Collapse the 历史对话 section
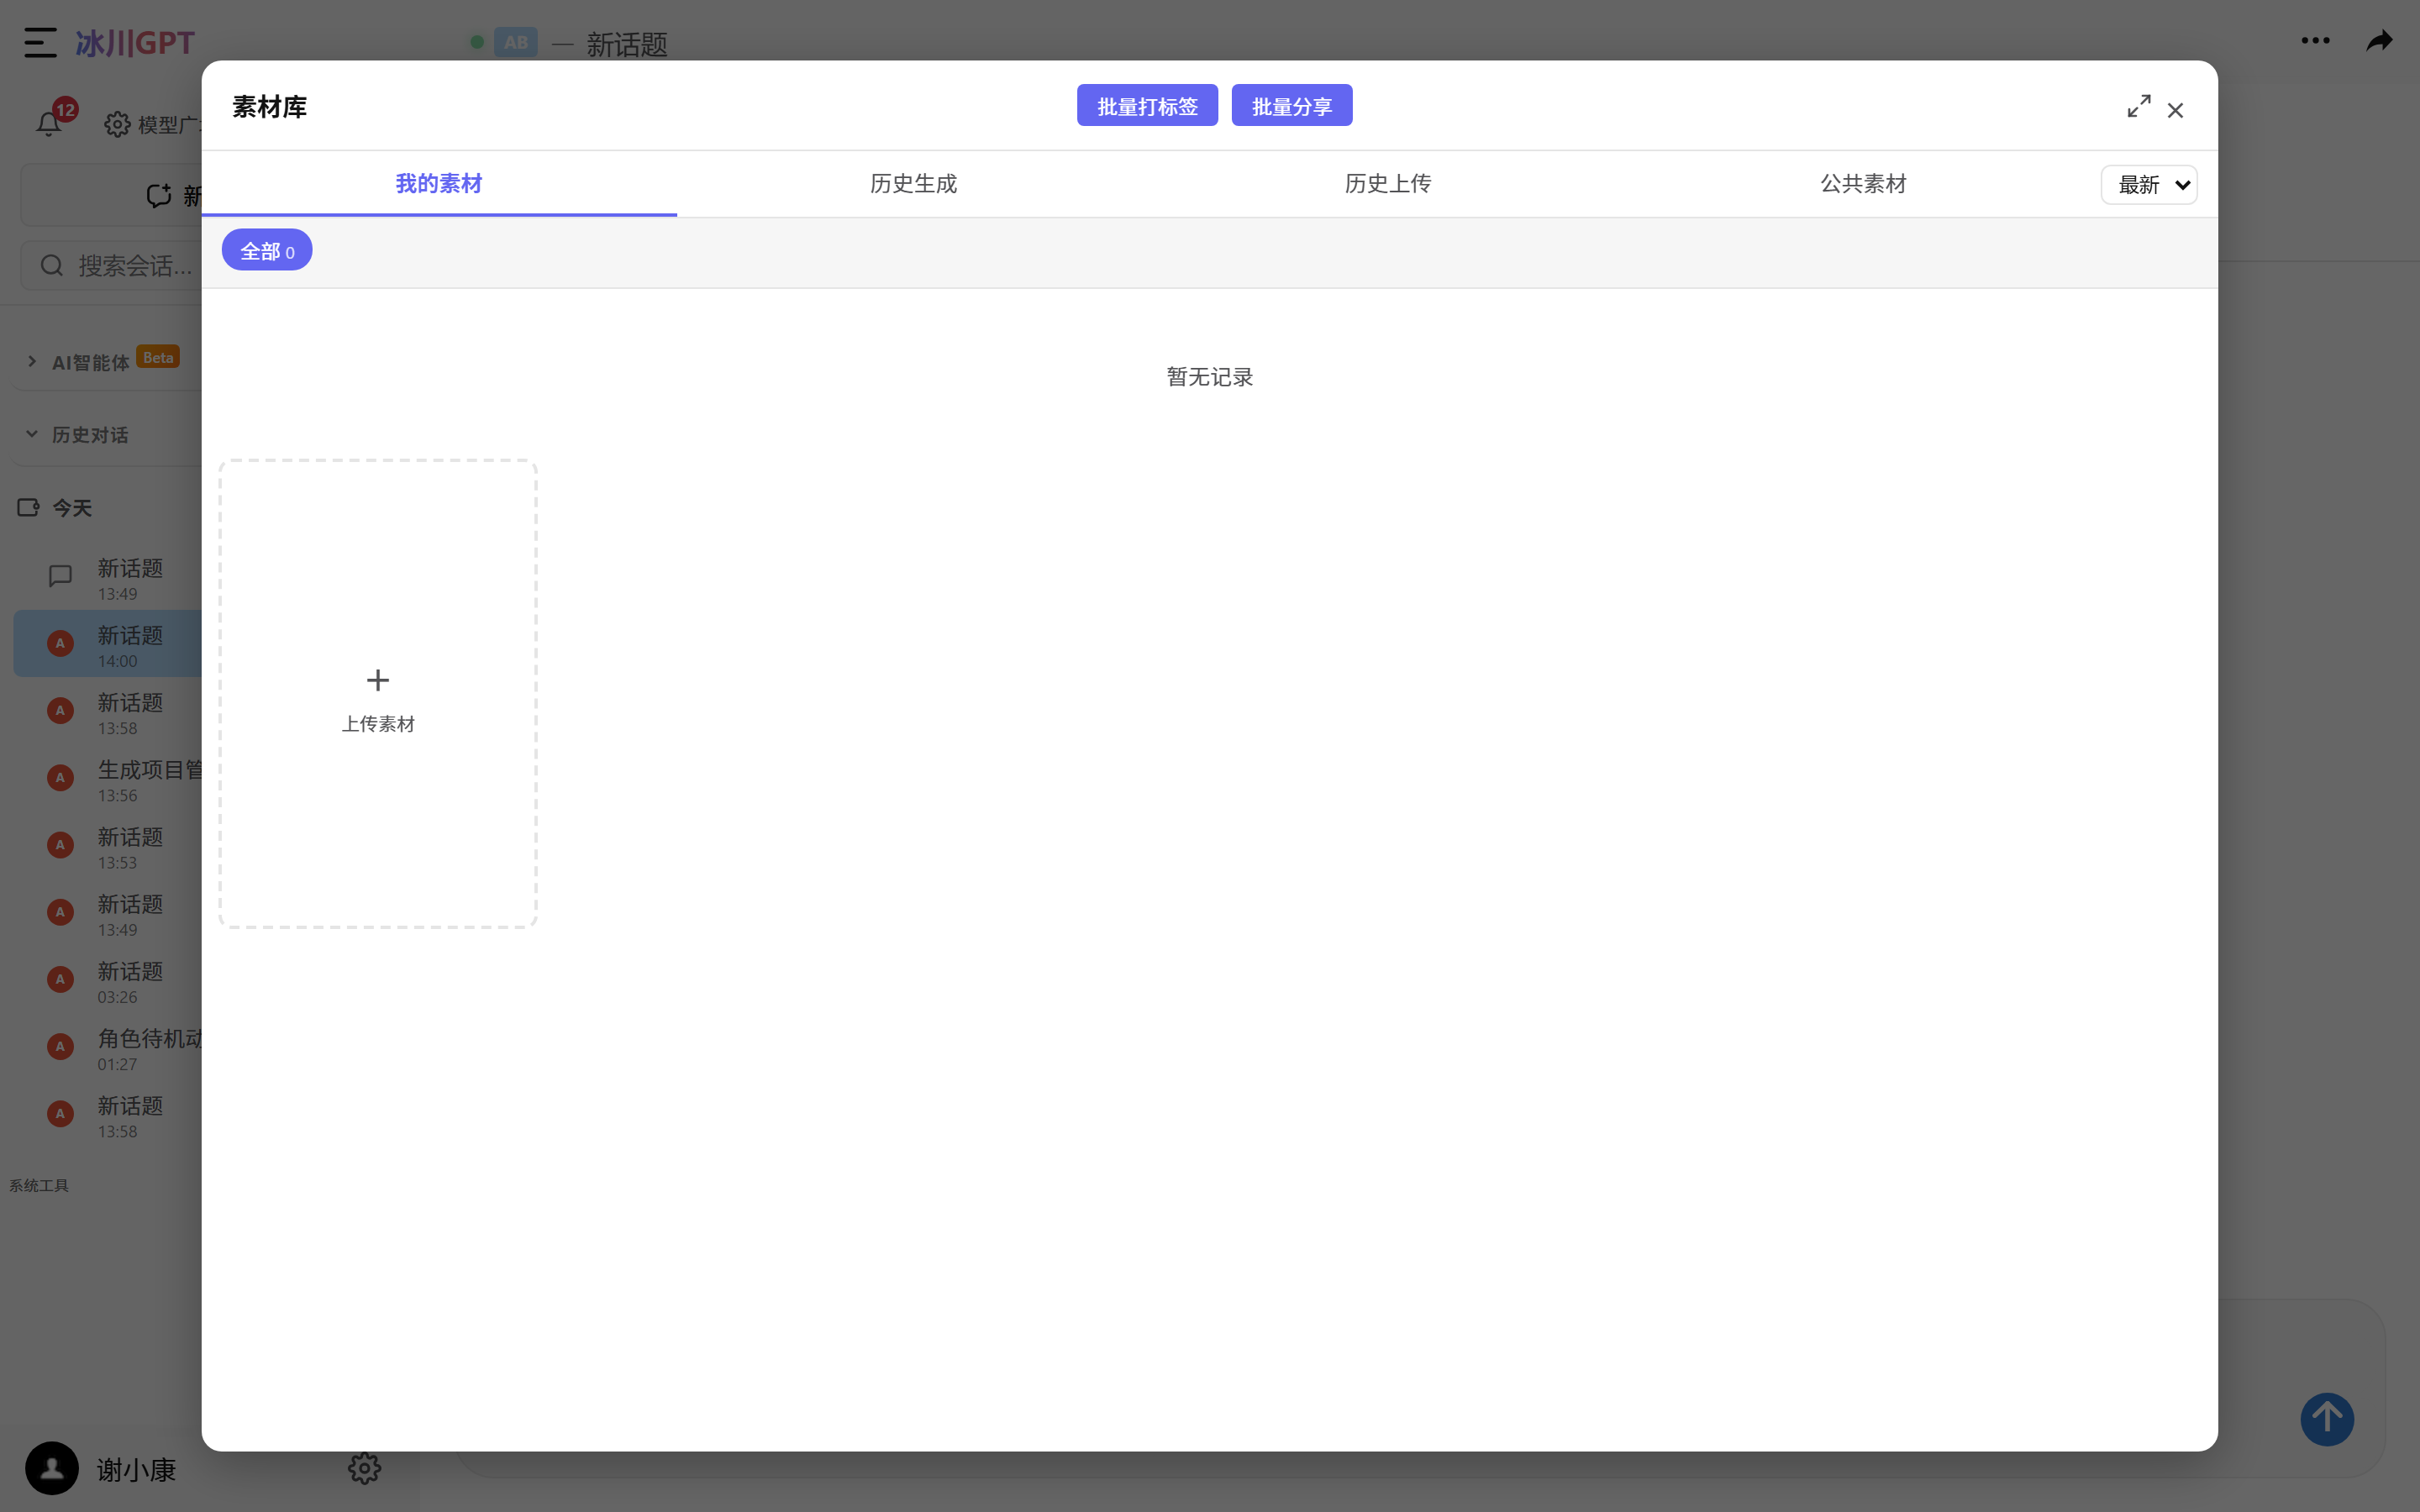This screenshot has height=1512, width=2420. tap(32, 433)
